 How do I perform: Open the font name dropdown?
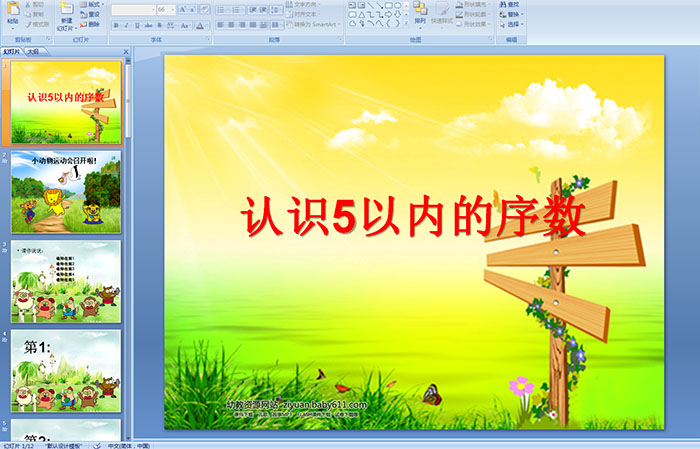coord(154,10)
